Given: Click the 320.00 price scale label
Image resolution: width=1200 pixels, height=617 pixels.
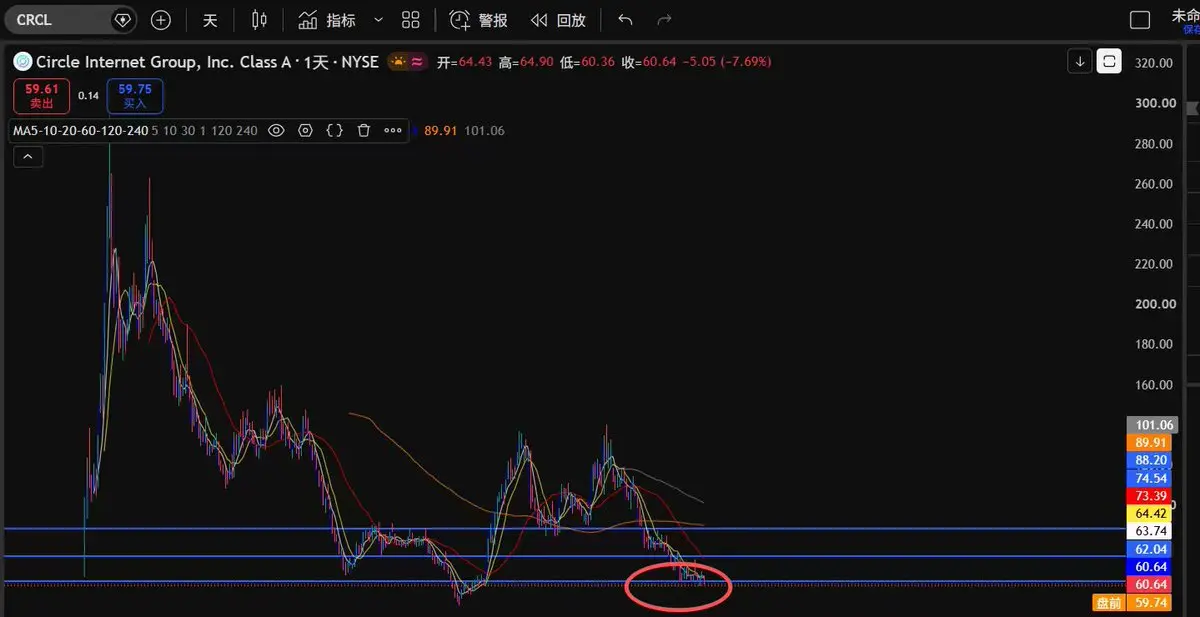Looking at the screenshot, I should point(1153,63).
